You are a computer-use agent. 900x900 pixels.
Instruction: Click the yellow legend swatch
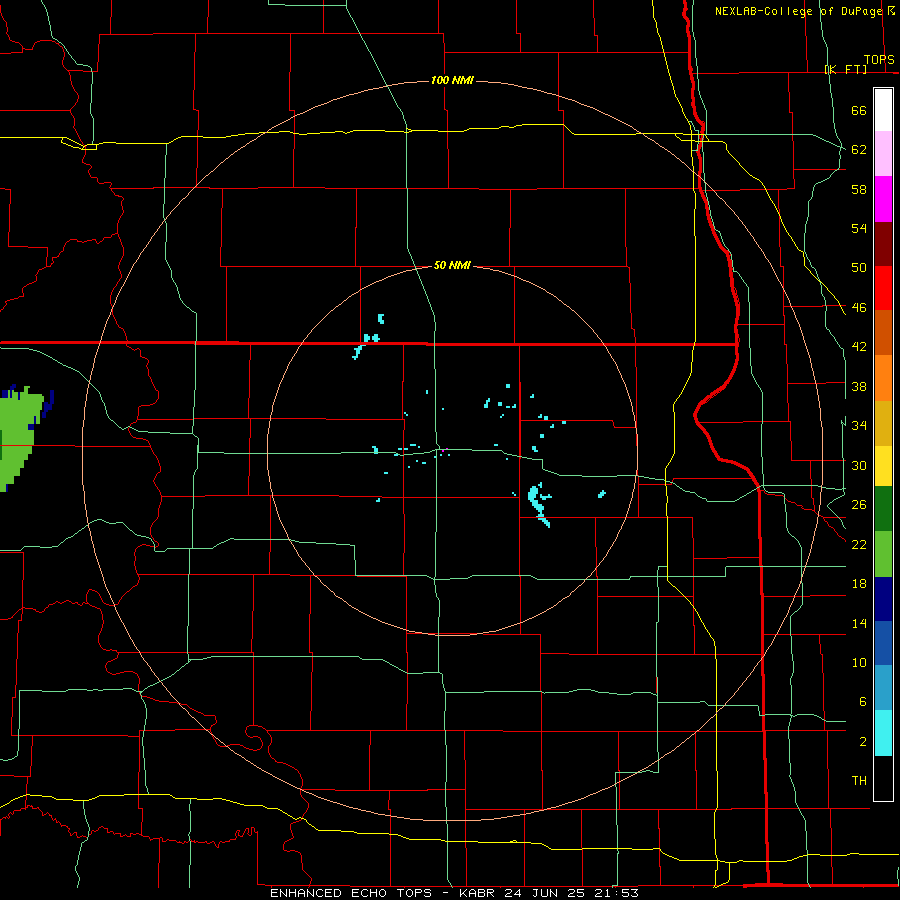883,465
